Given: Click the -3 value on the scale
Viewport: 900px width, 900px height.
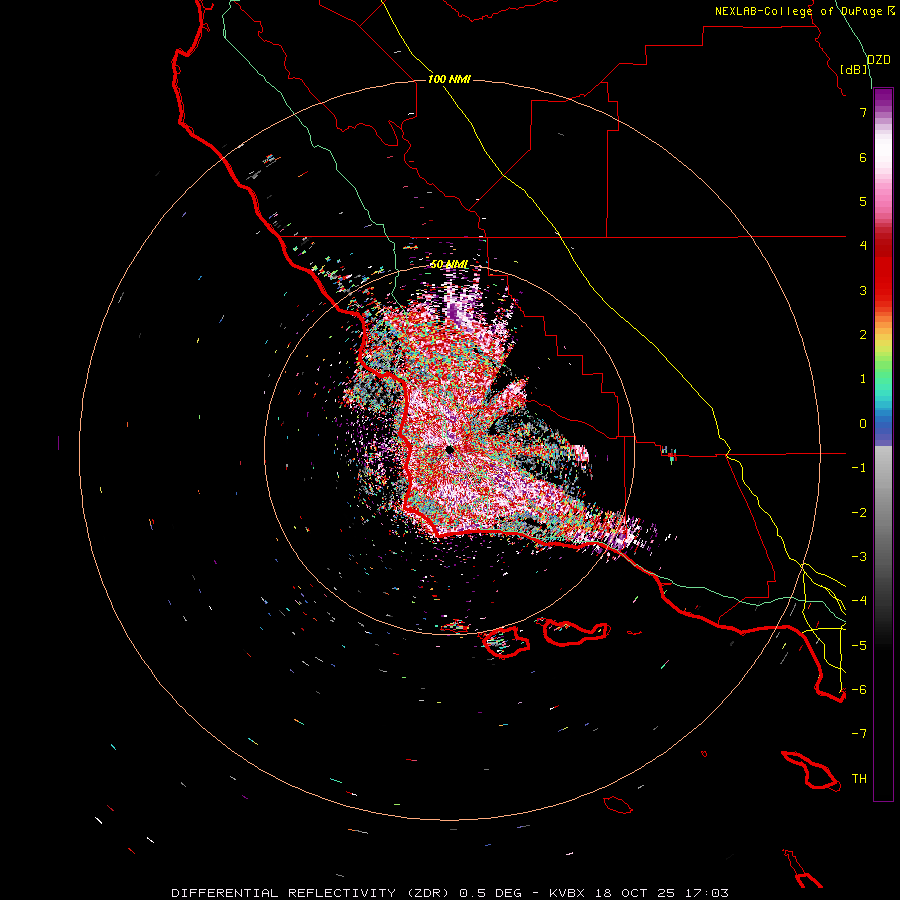Looking at the screenshot, I should coord(859,557).
